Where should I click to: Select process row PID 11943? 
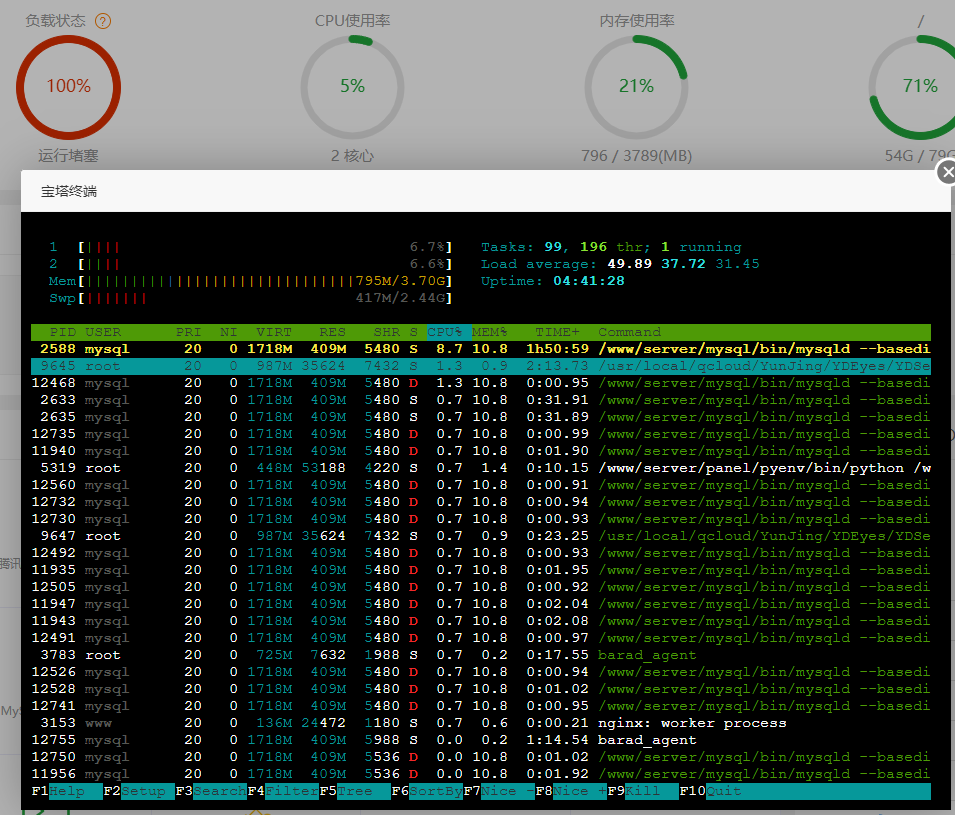[481, 621]
